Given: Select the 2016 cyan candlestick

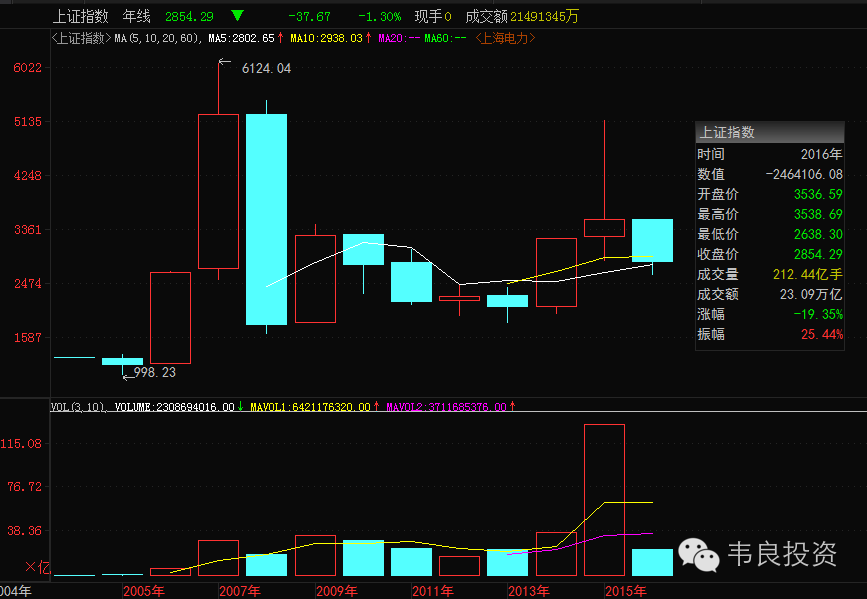Looking at the screenshot, I should (652, 240).
